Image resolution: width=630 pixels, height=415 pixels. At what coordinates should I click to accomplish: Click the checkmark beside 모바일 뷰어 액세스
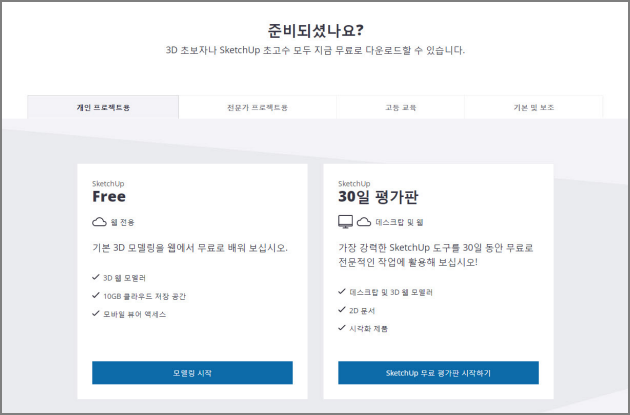click(96, 314)
